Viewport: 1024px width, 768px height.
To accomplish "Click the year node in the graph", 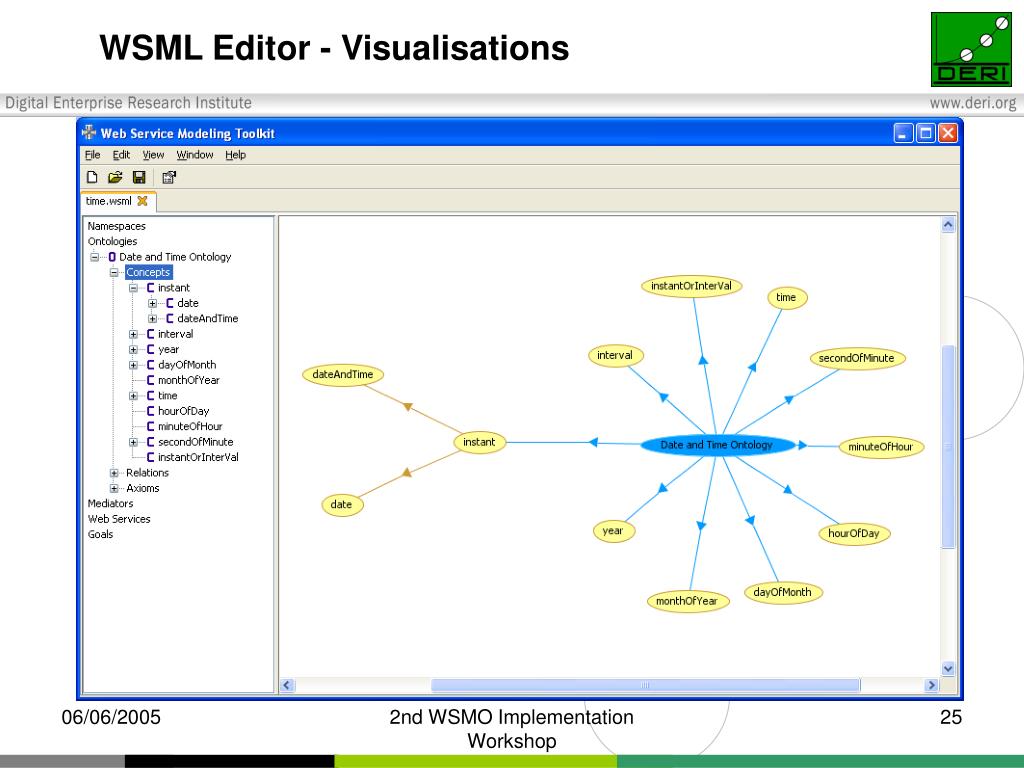I will (613, 531).
